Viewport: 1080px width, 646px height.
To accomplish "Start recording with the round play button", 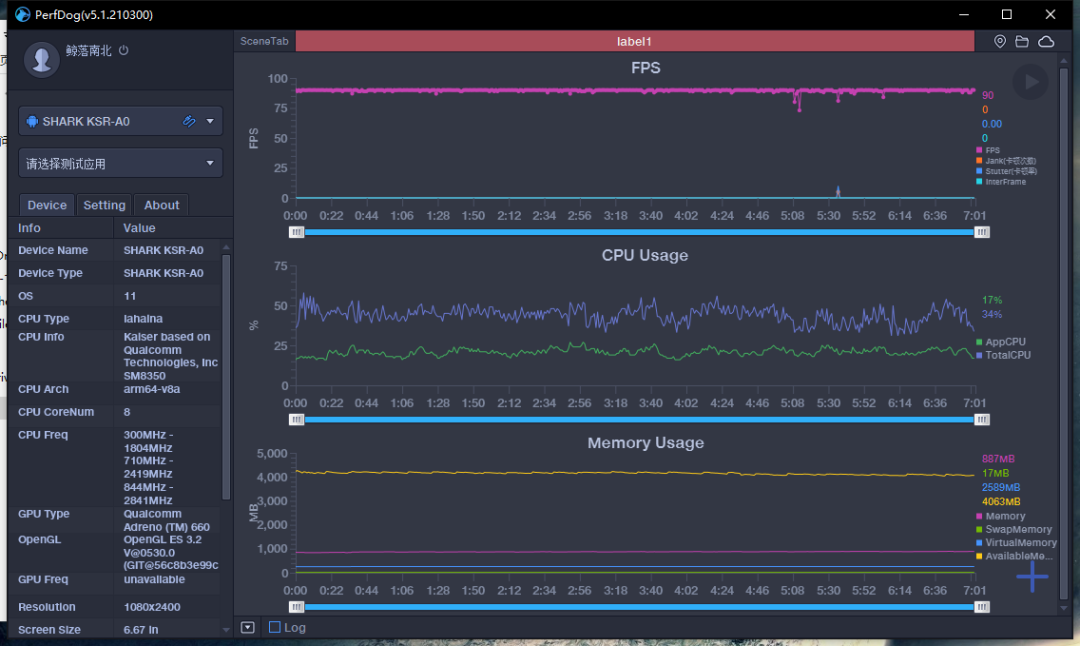I will [x=1030, y=82].
